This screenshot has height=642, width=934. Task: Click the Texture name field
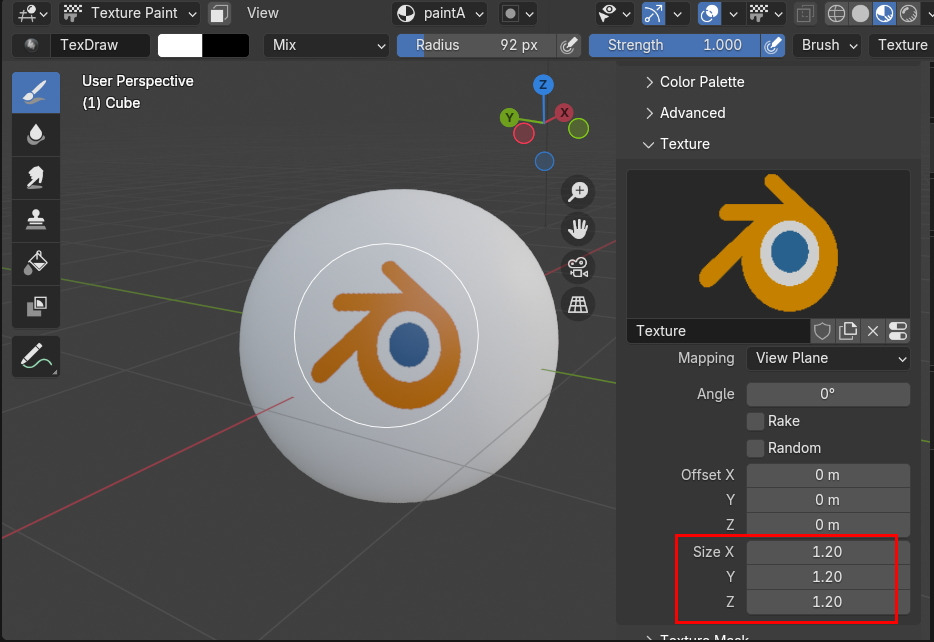click(718, 331)
